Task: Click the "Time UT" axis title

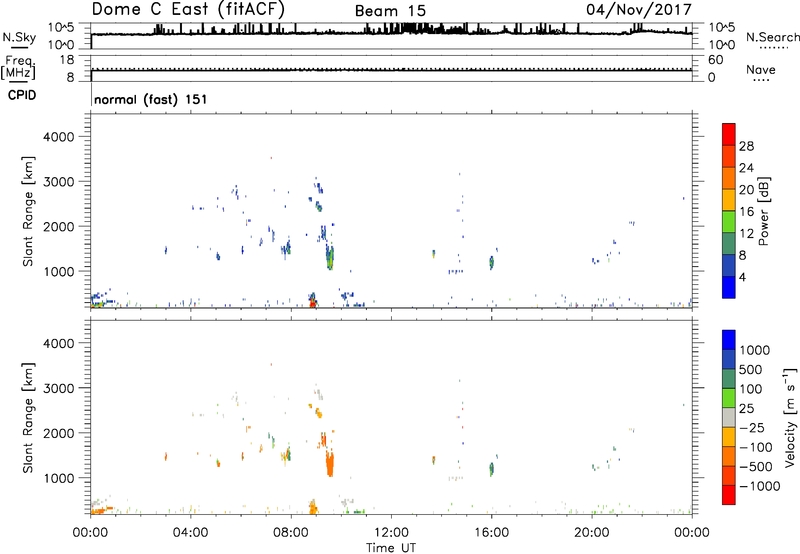Action: point(391,548)
